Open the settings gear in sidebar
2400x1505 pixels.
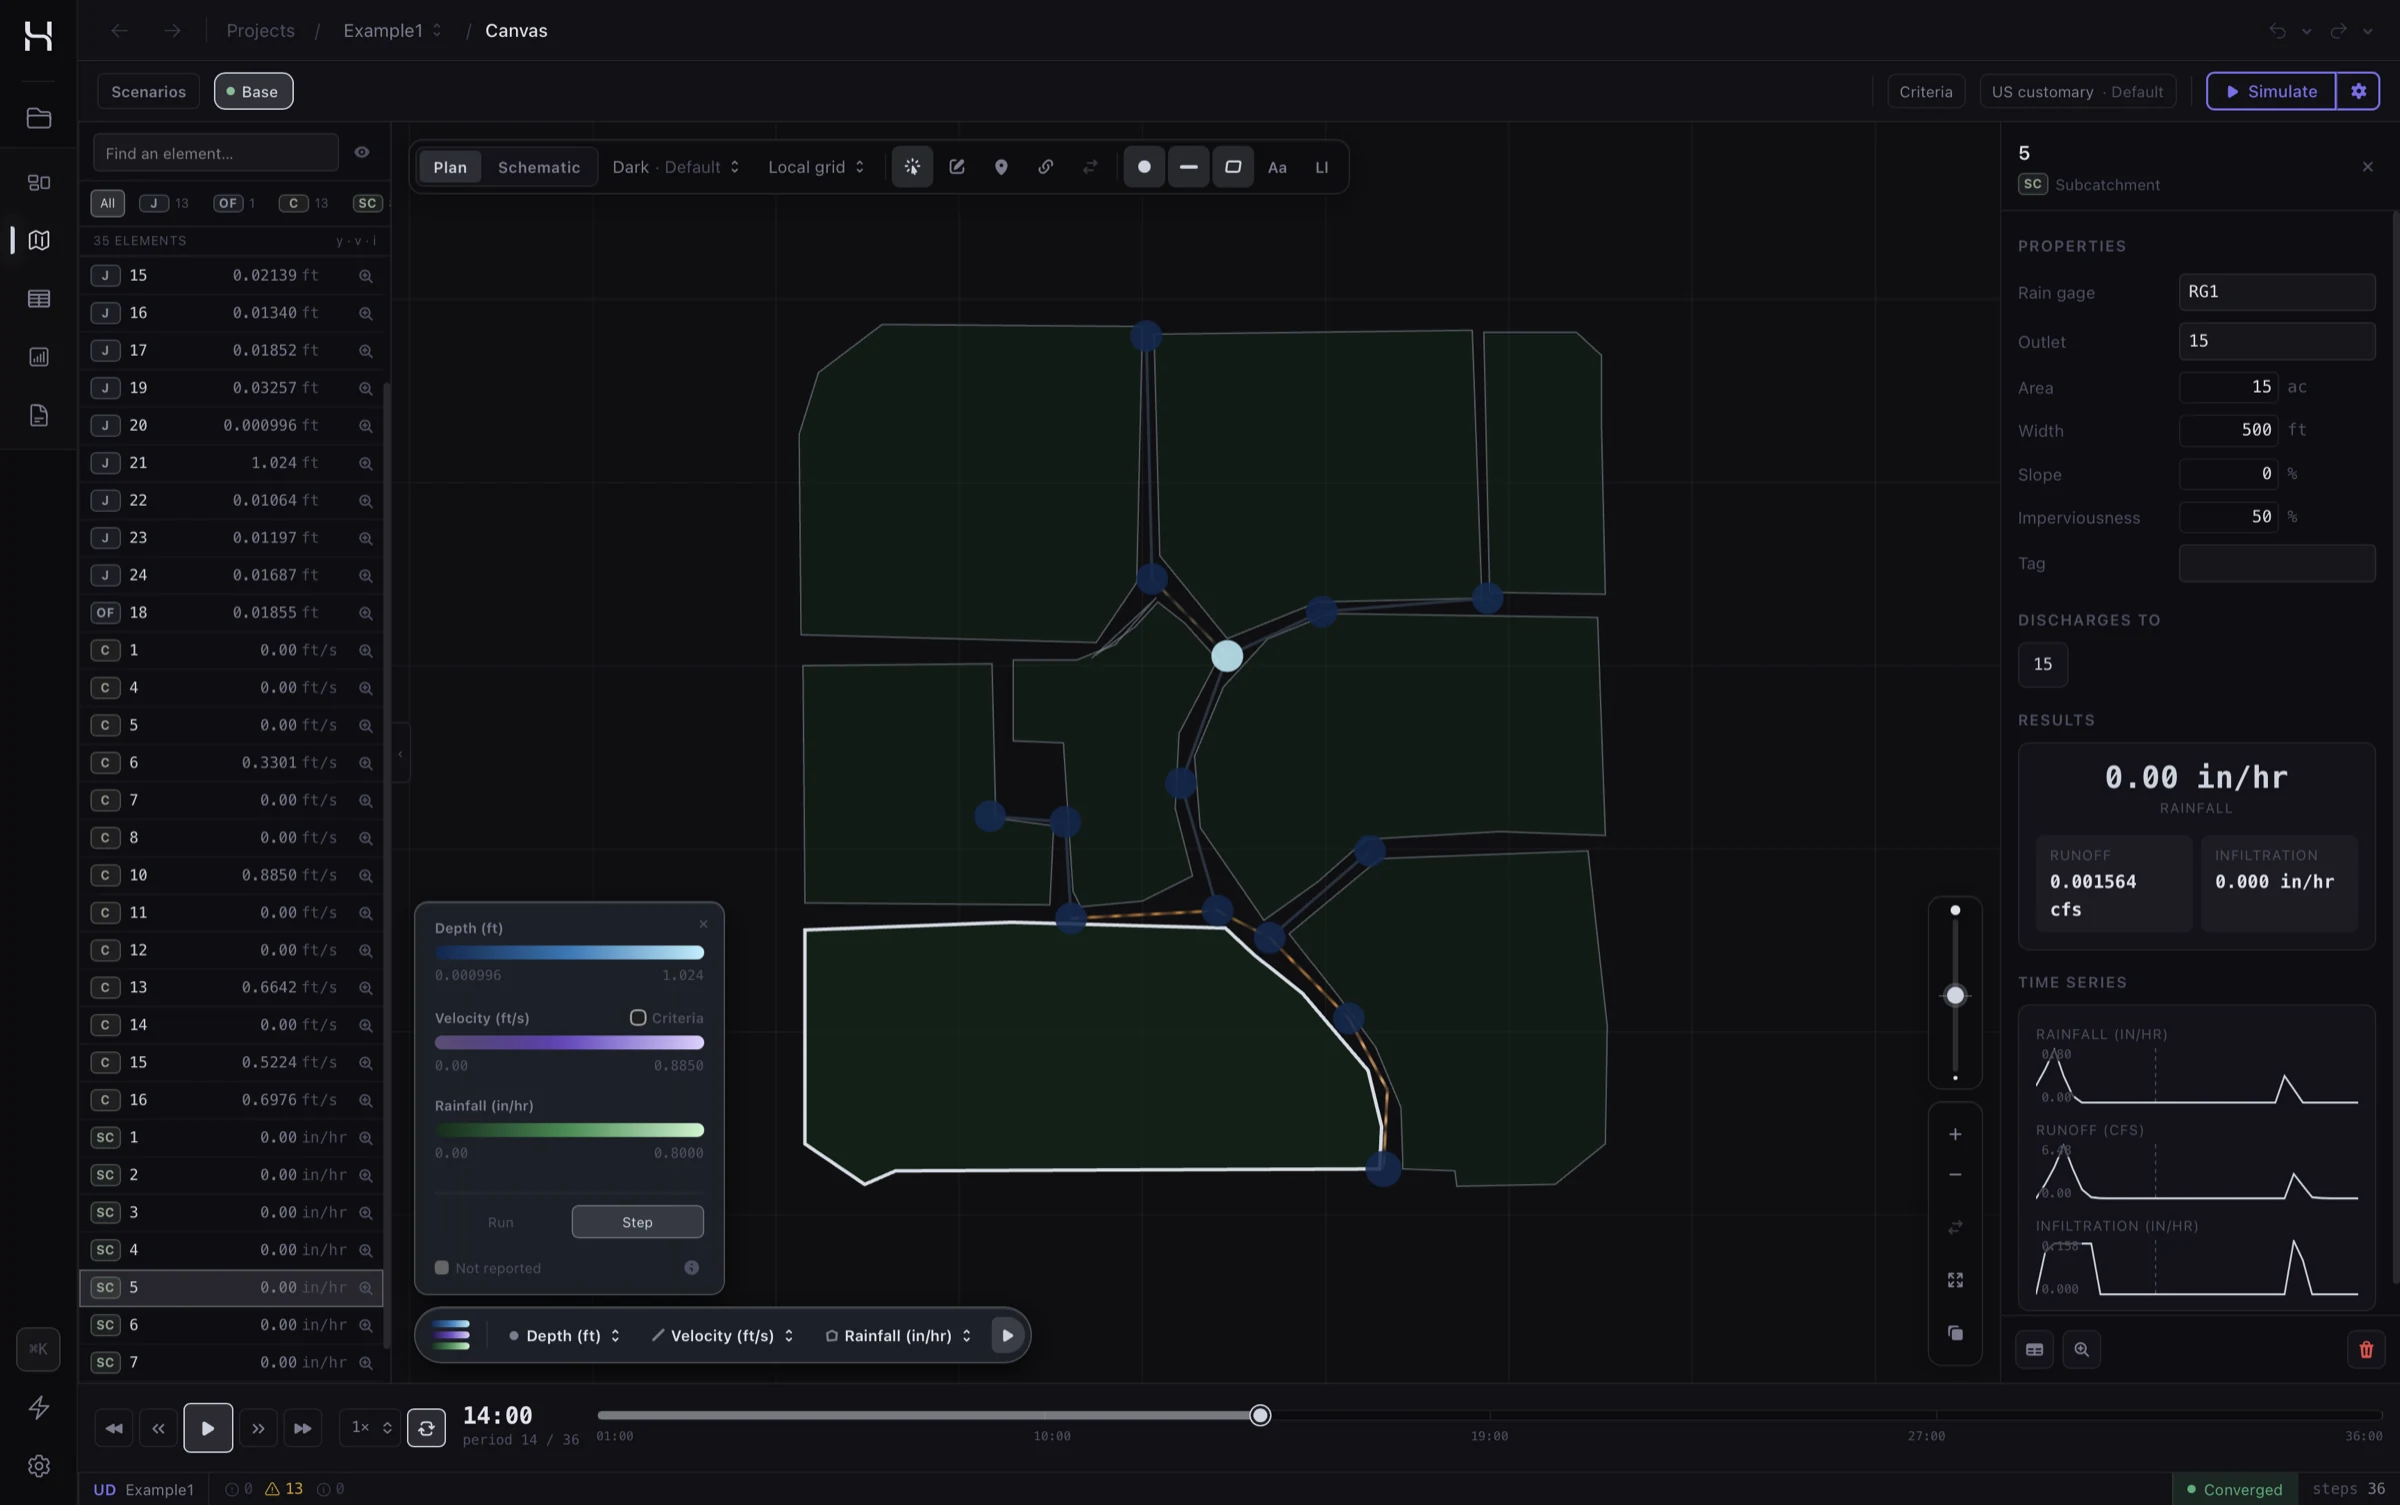coord(38,1465)
